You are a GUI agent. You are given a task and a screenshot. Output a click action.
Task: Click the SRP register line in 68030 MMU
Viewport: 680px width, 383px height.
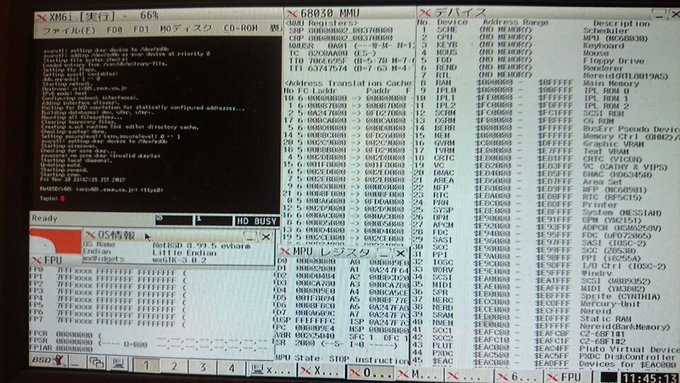tap(341, 31)
